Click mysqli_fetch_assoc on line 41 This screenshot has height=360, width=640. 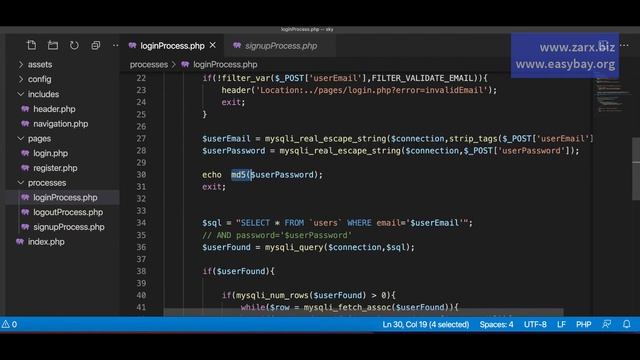coord(347,307)
